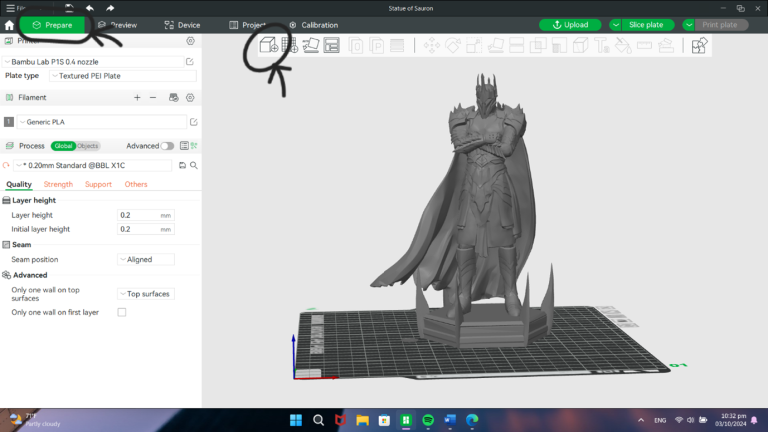Image resolution: width=768 pixels, height=432 pixels.
Task: Toggle the Advanced settings switch
Action: point(168,146)
